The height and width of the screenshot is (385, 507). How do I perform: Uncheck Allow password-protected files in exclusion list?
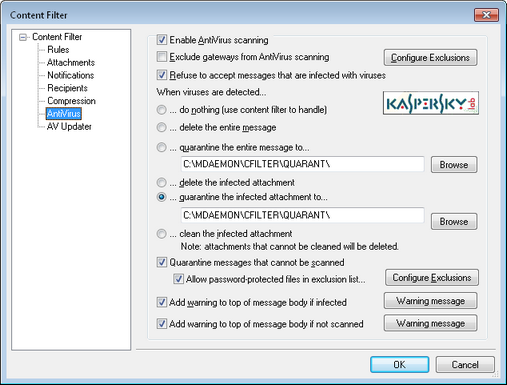pyautogui.click(x=178, y=279)
